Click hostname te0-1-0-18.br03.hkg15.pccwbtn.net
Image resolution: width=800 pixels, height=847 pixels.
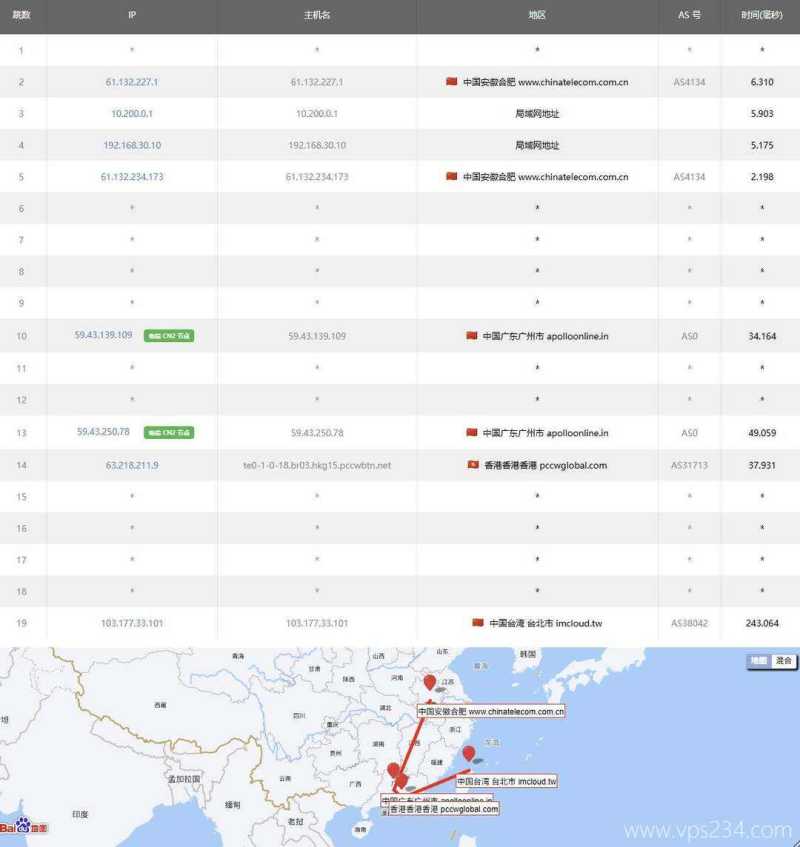[316, 464]
